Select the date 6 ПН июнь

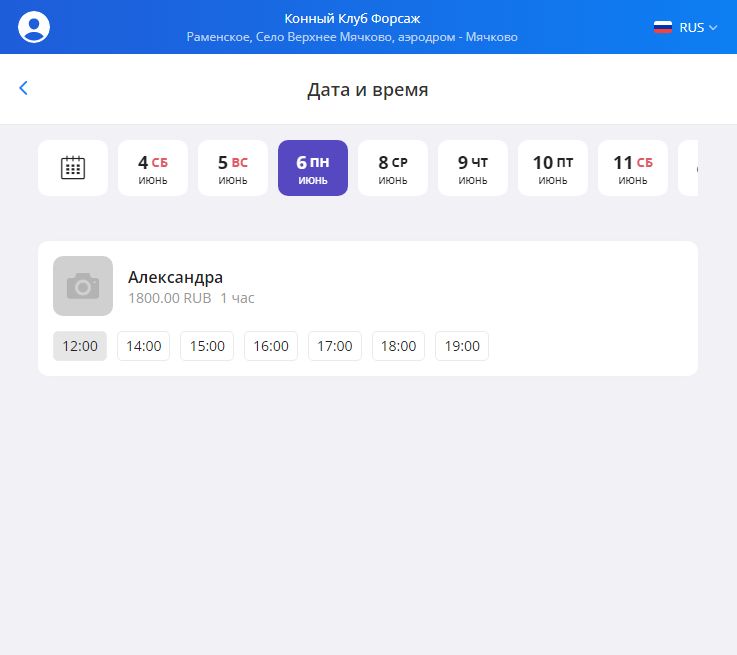click(313, 168)
